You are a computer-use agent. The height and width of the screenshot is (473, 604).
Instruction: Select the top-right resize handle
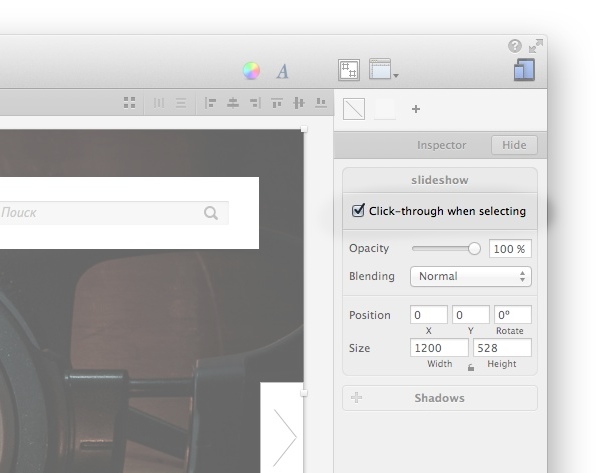(x=304, y=129)
